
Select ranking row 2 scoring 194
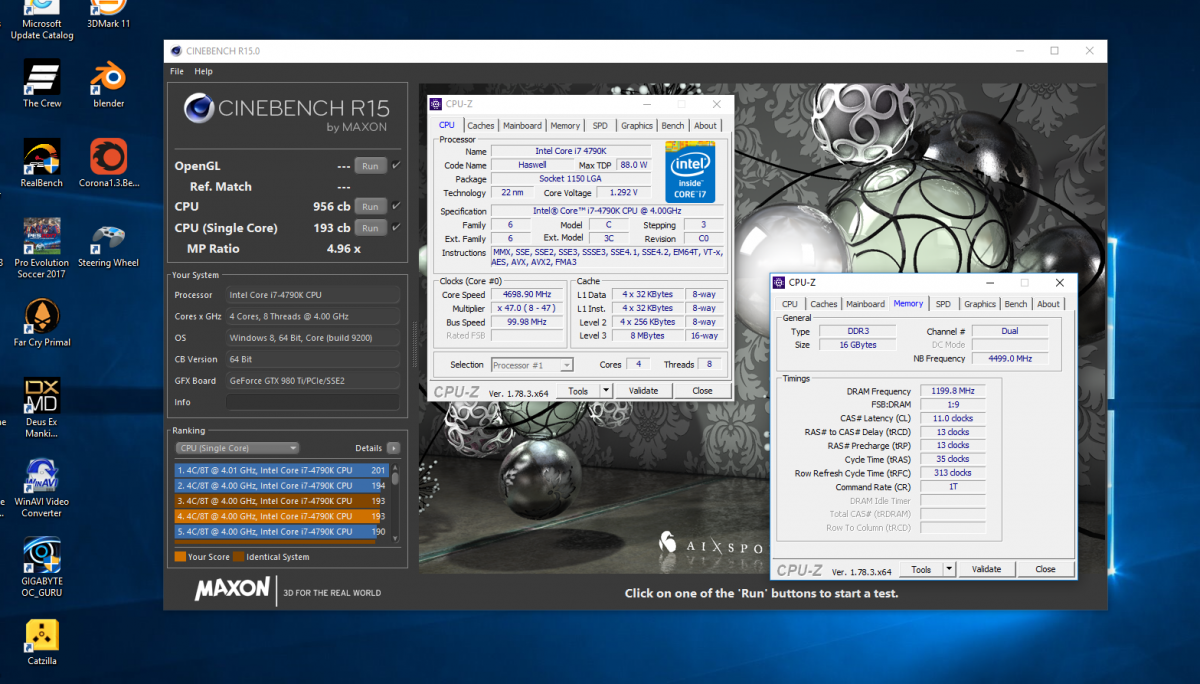click(x=281, y=485)
